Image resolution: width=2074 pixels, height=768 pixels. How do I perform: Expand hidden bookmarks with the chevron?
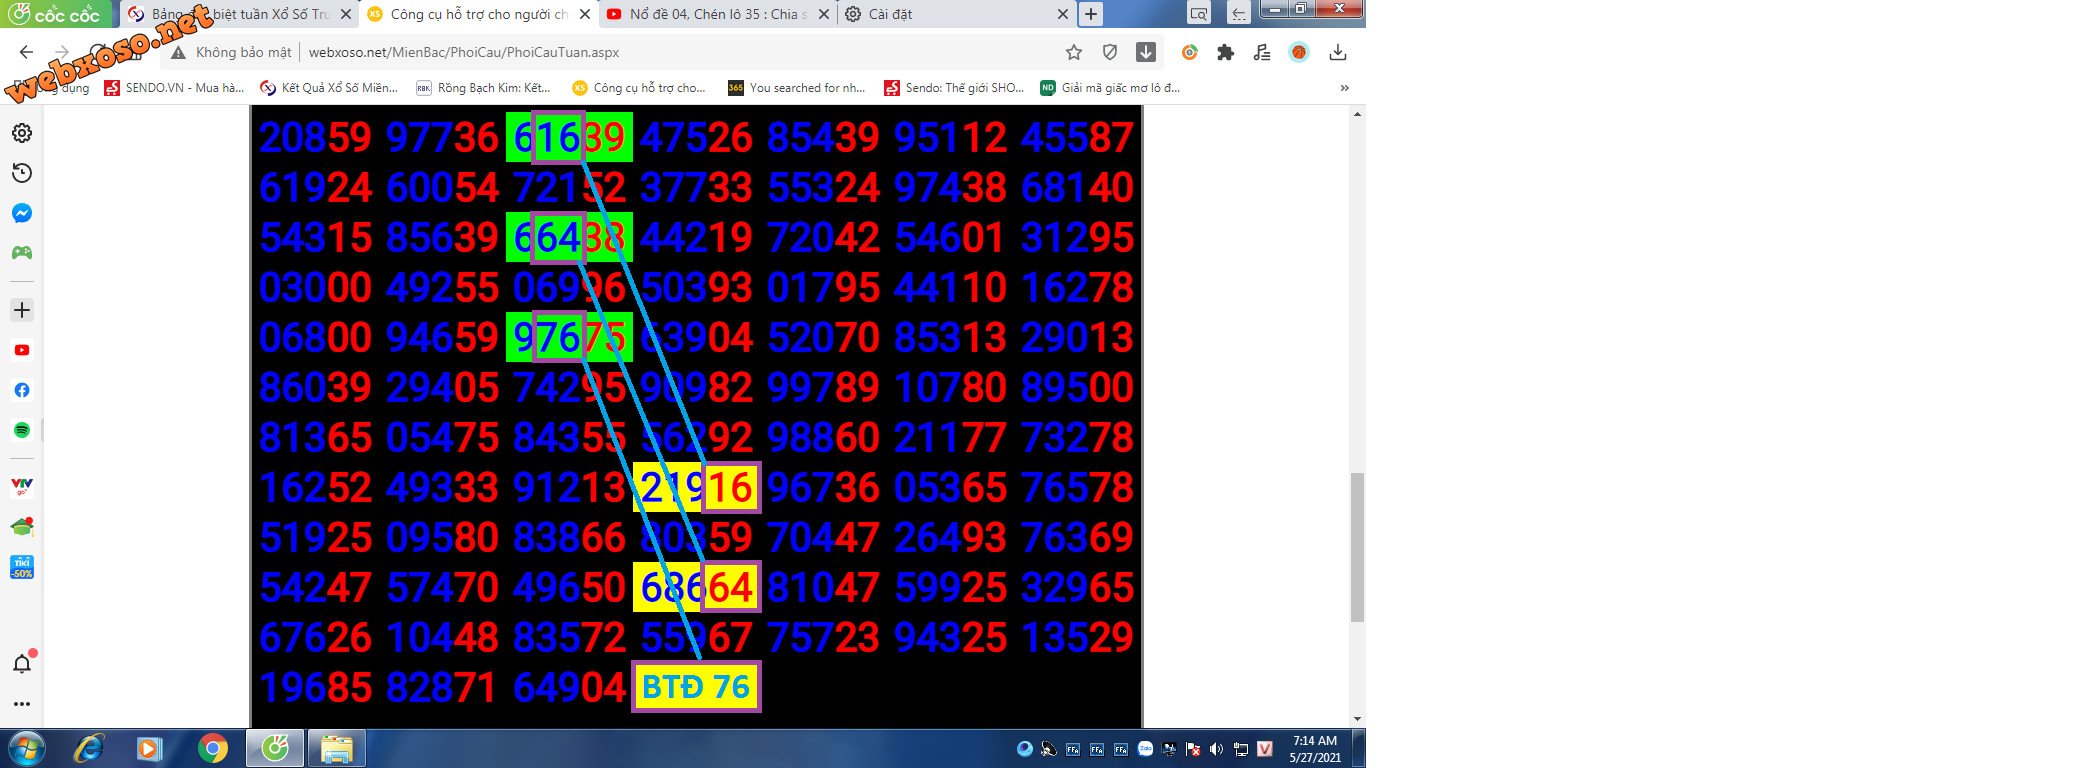coord(1344,88)
